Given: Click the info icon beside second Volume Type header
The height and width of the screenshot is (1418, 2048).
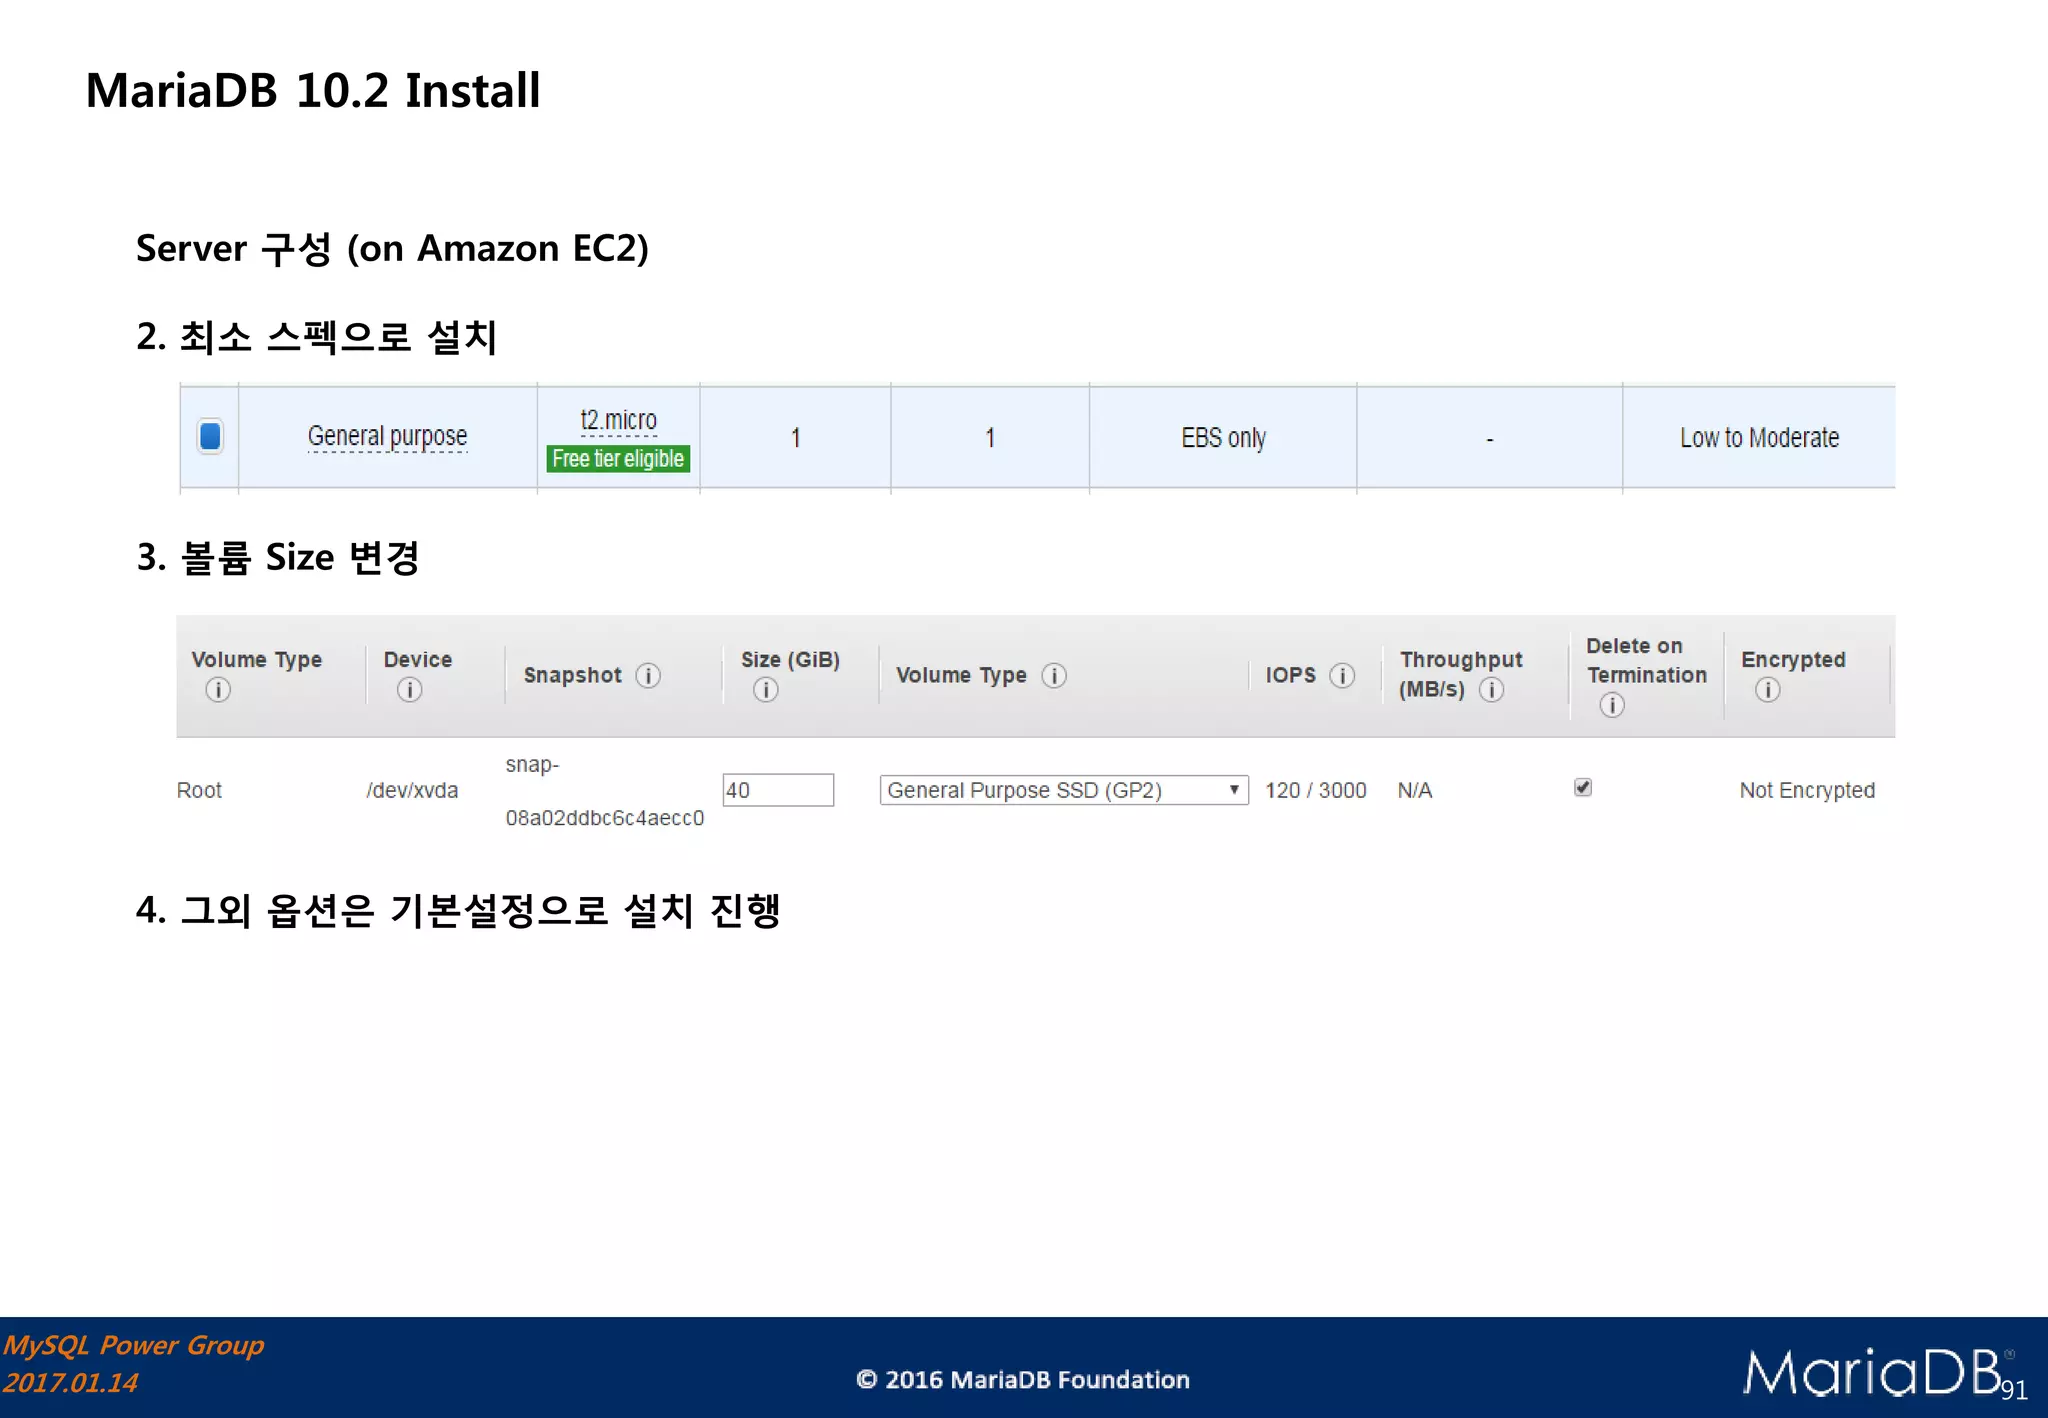Looking at the screenshot, I should [1054, 675].
